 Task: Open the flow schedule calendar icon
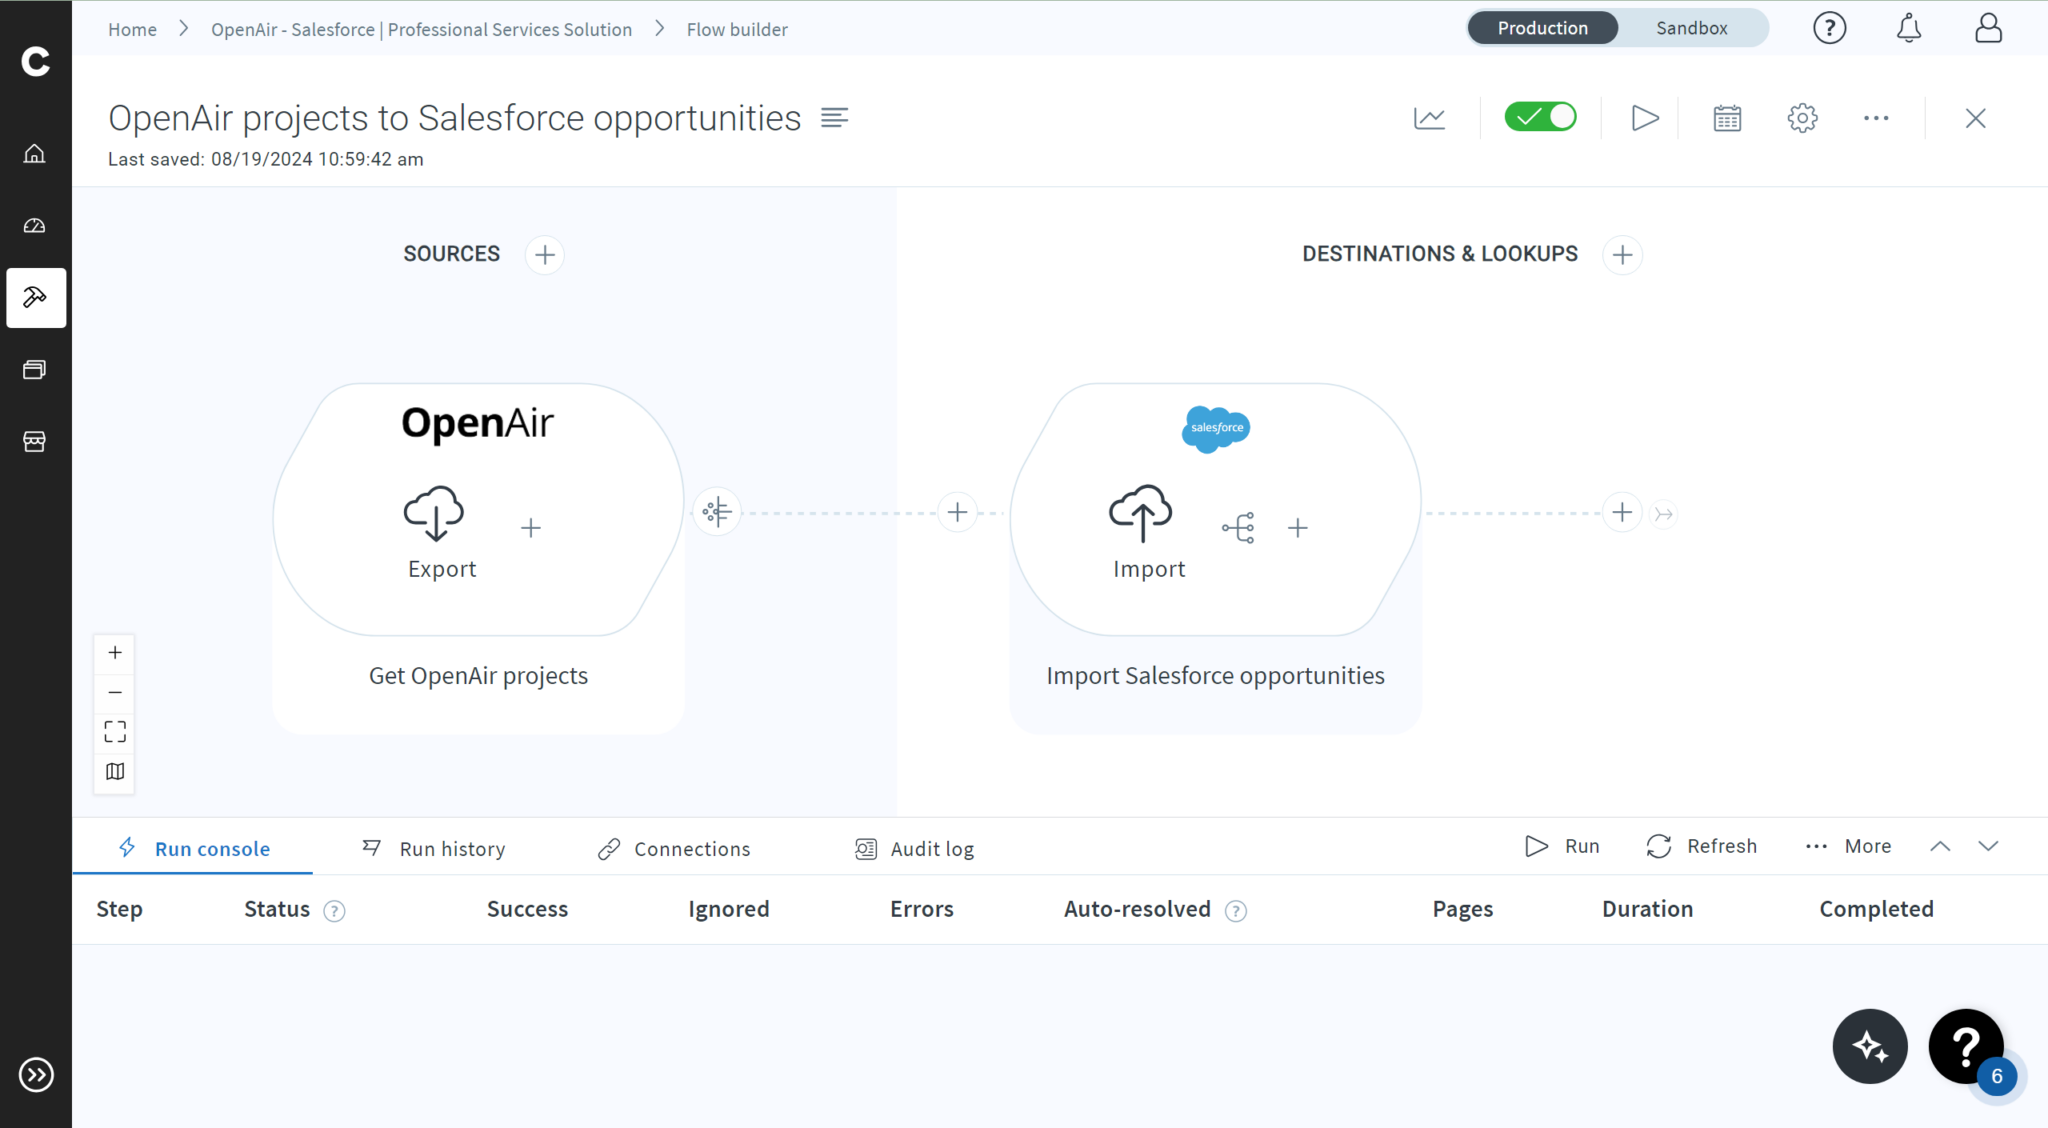point(1727,117)
